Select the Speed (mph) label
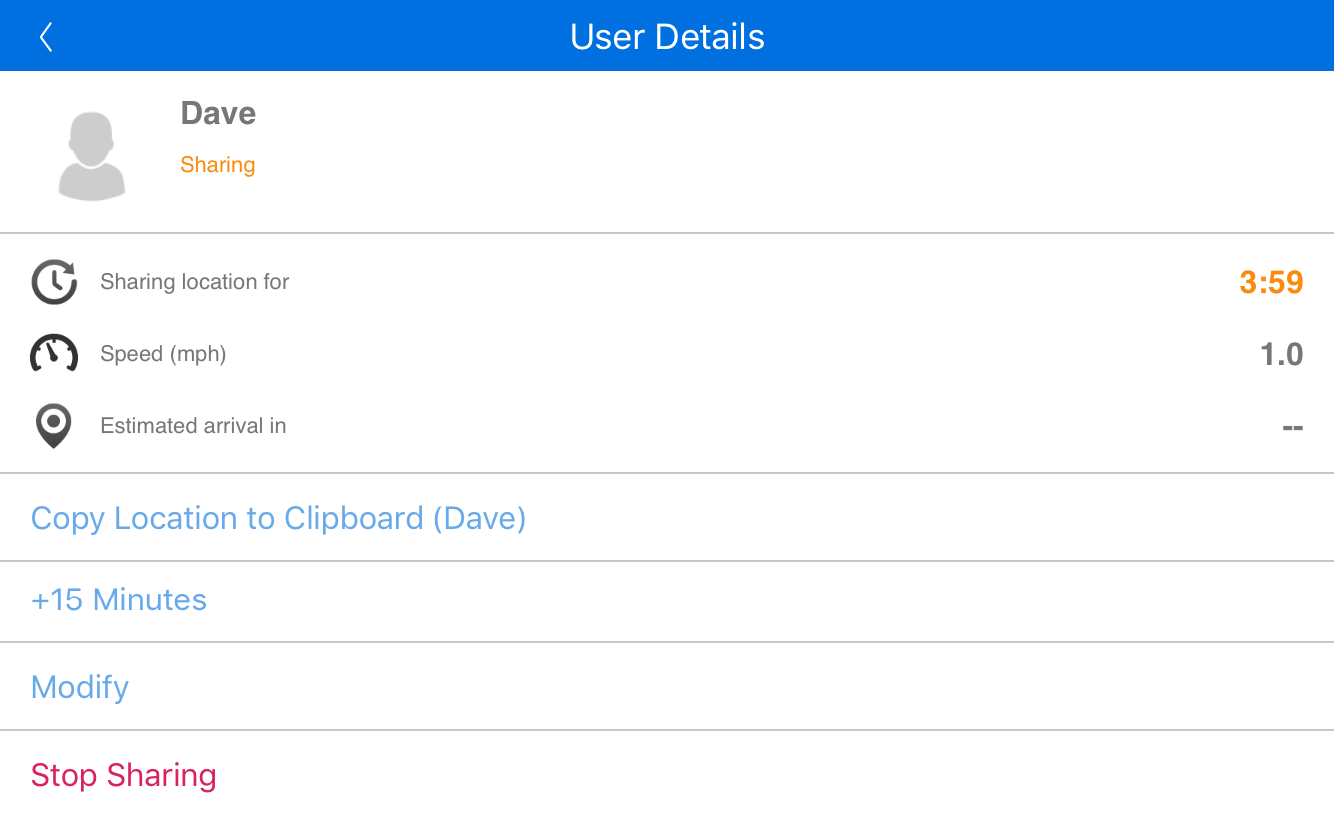The height and width of the screenshot is (815, 1334). point(163,354)
